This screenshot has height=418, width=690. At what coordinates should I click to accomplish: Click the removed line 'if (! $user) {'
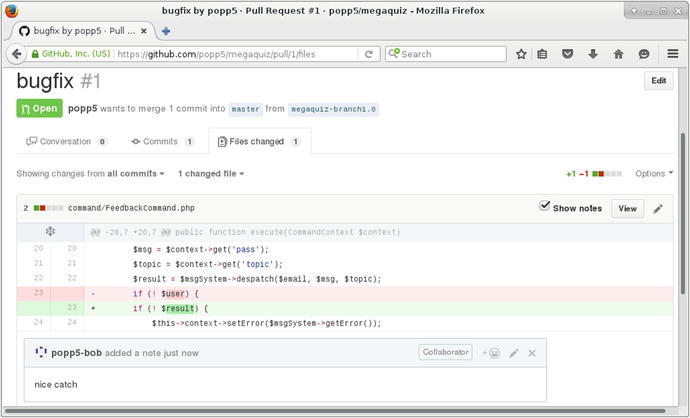[345, 293]
